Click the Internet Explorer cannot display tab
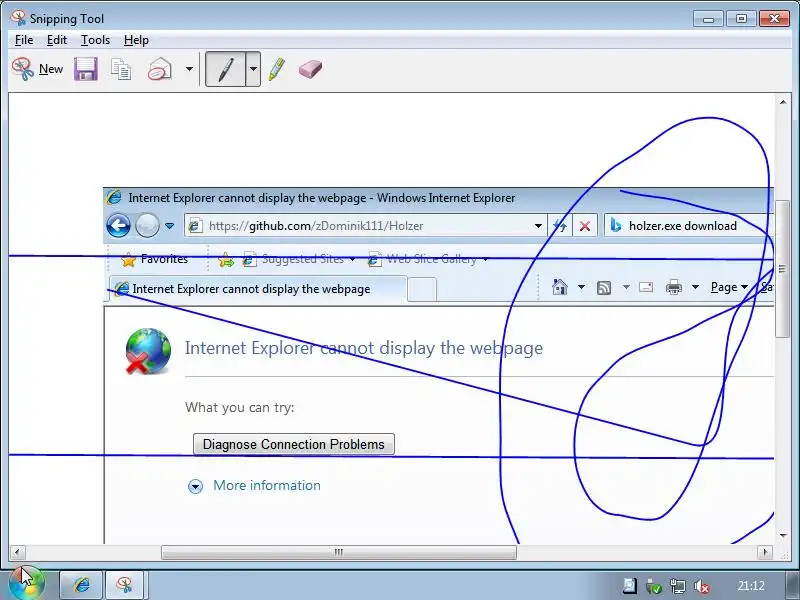The image size is (800, 600). coord(258,289)
